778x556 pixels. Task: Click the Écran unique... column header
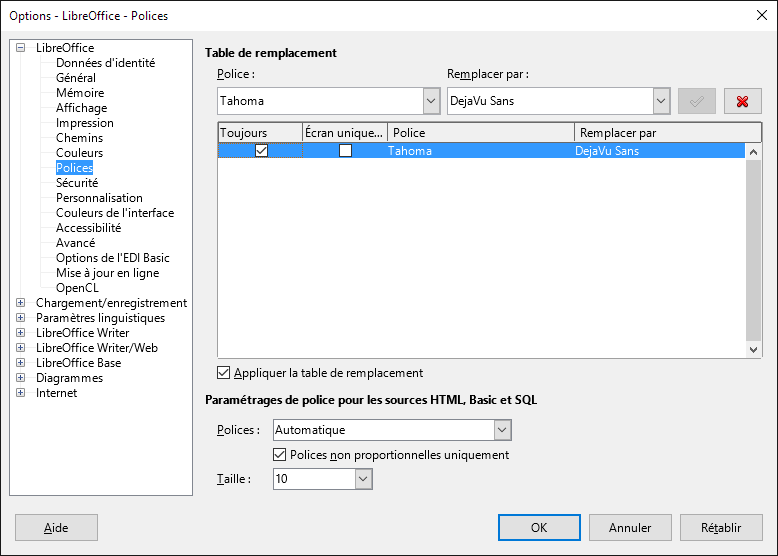pyautogui.click(x=345, y=132)
